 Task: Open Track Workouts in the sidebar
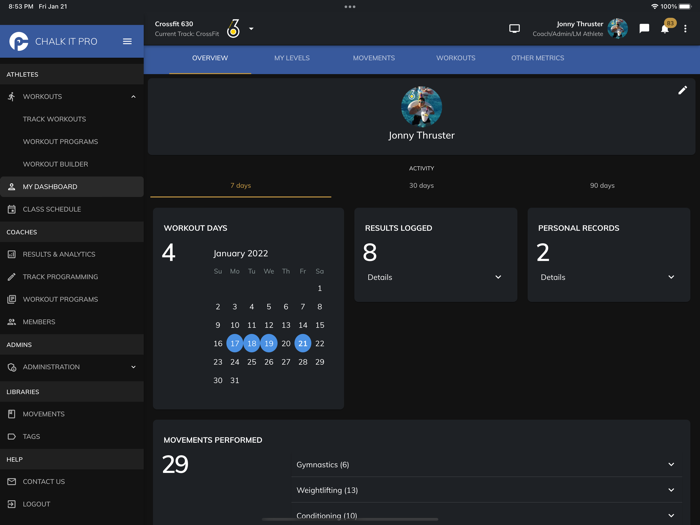pyautogui.click(x=54, y=119)
